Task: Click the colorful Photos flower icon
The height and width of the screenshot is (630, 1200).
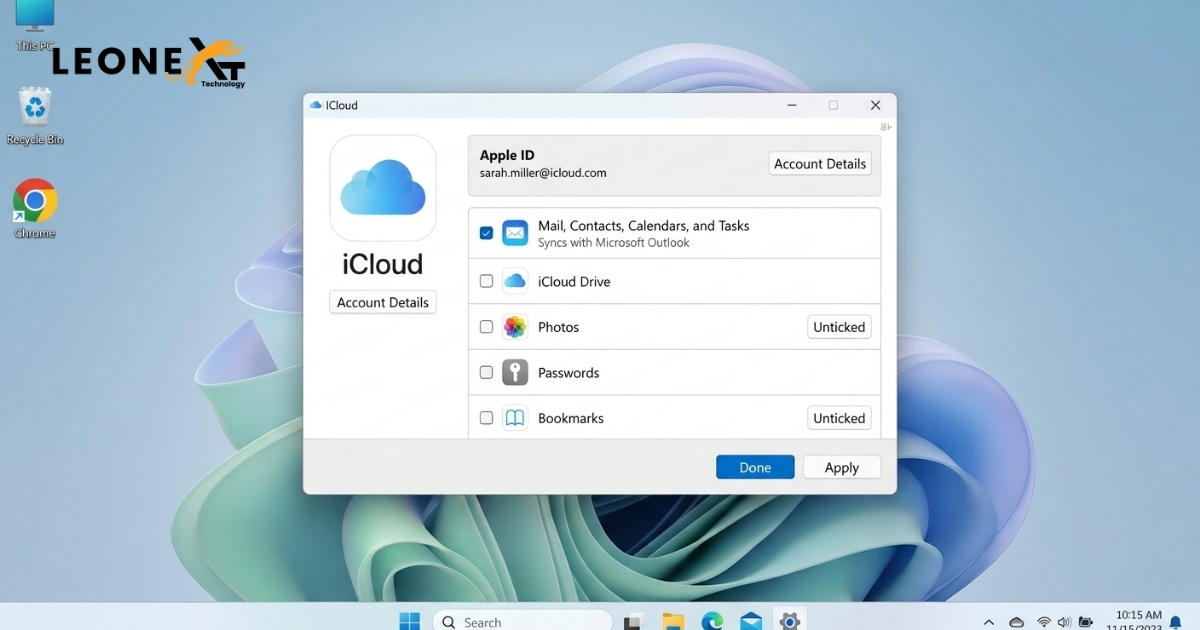Action: [515, 327]
